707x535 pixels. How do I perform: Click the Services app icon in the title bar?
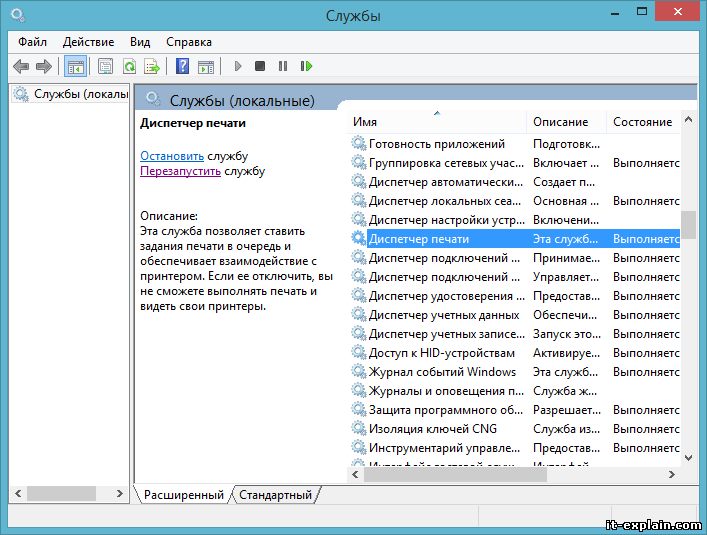pos(18,16)
